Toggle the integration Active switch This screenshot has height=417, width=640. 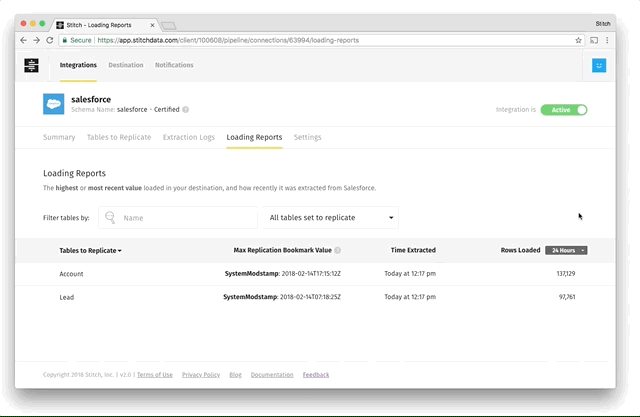click(564, 110)
